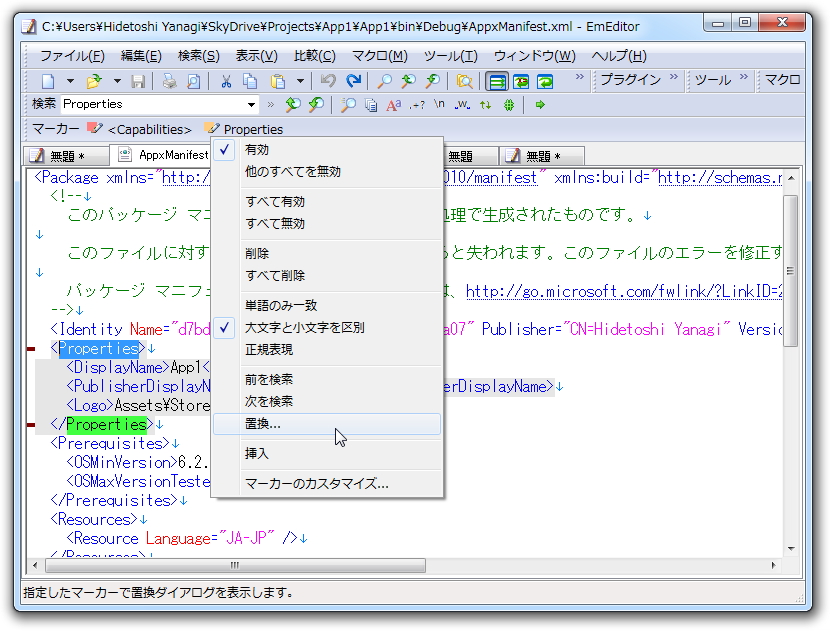Image resolution: width=830 pixels, height=631 pixels.
Task: Click the Undo icon
Action: coord(329,82)
